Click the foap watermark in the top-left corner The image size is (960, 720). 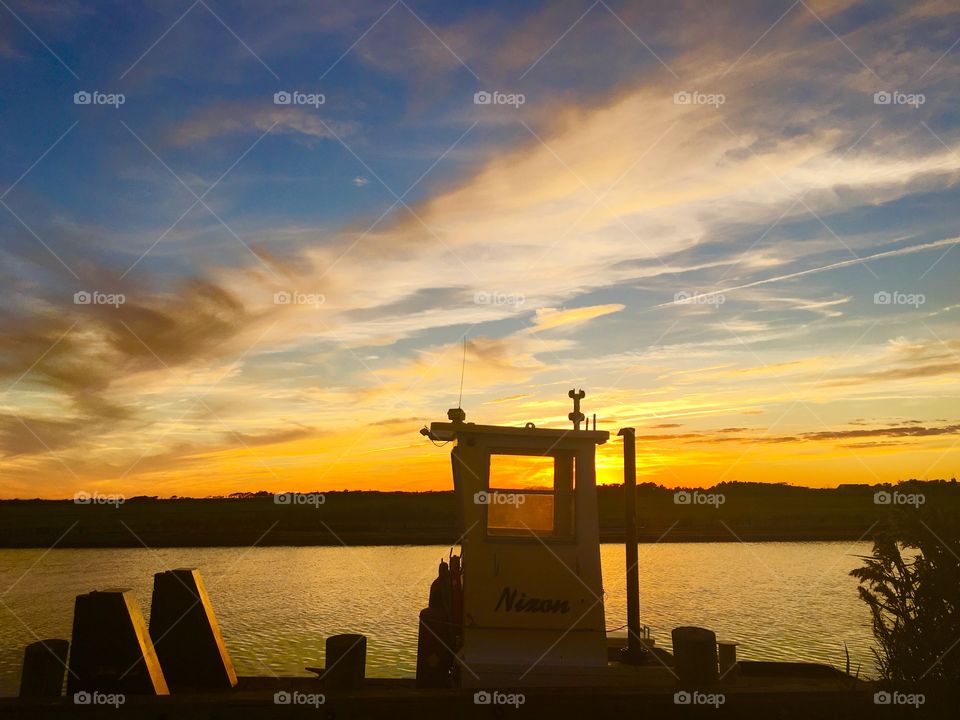tap(99, 99)
